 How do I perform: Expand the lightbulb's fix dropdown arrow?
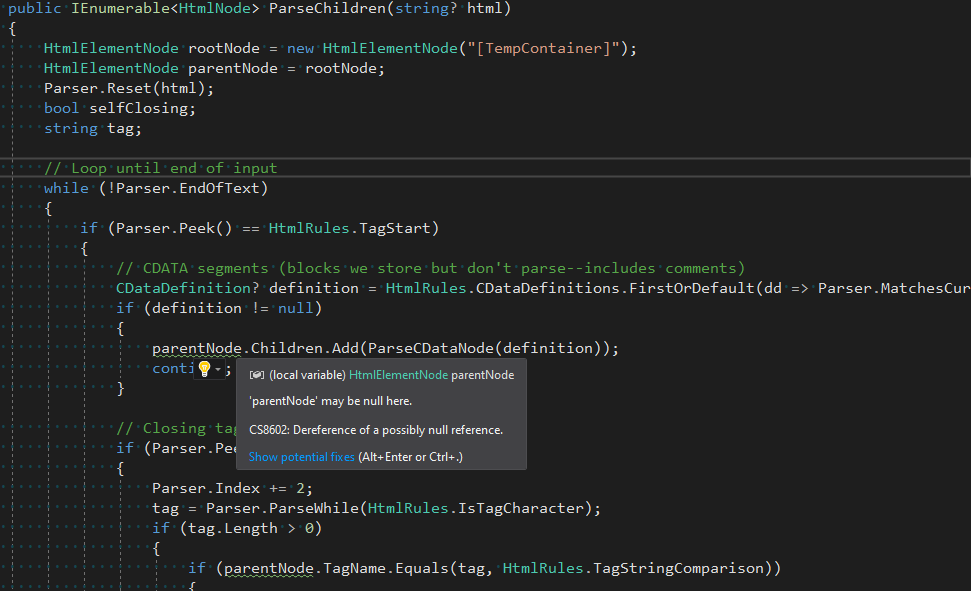coord(219,368)
